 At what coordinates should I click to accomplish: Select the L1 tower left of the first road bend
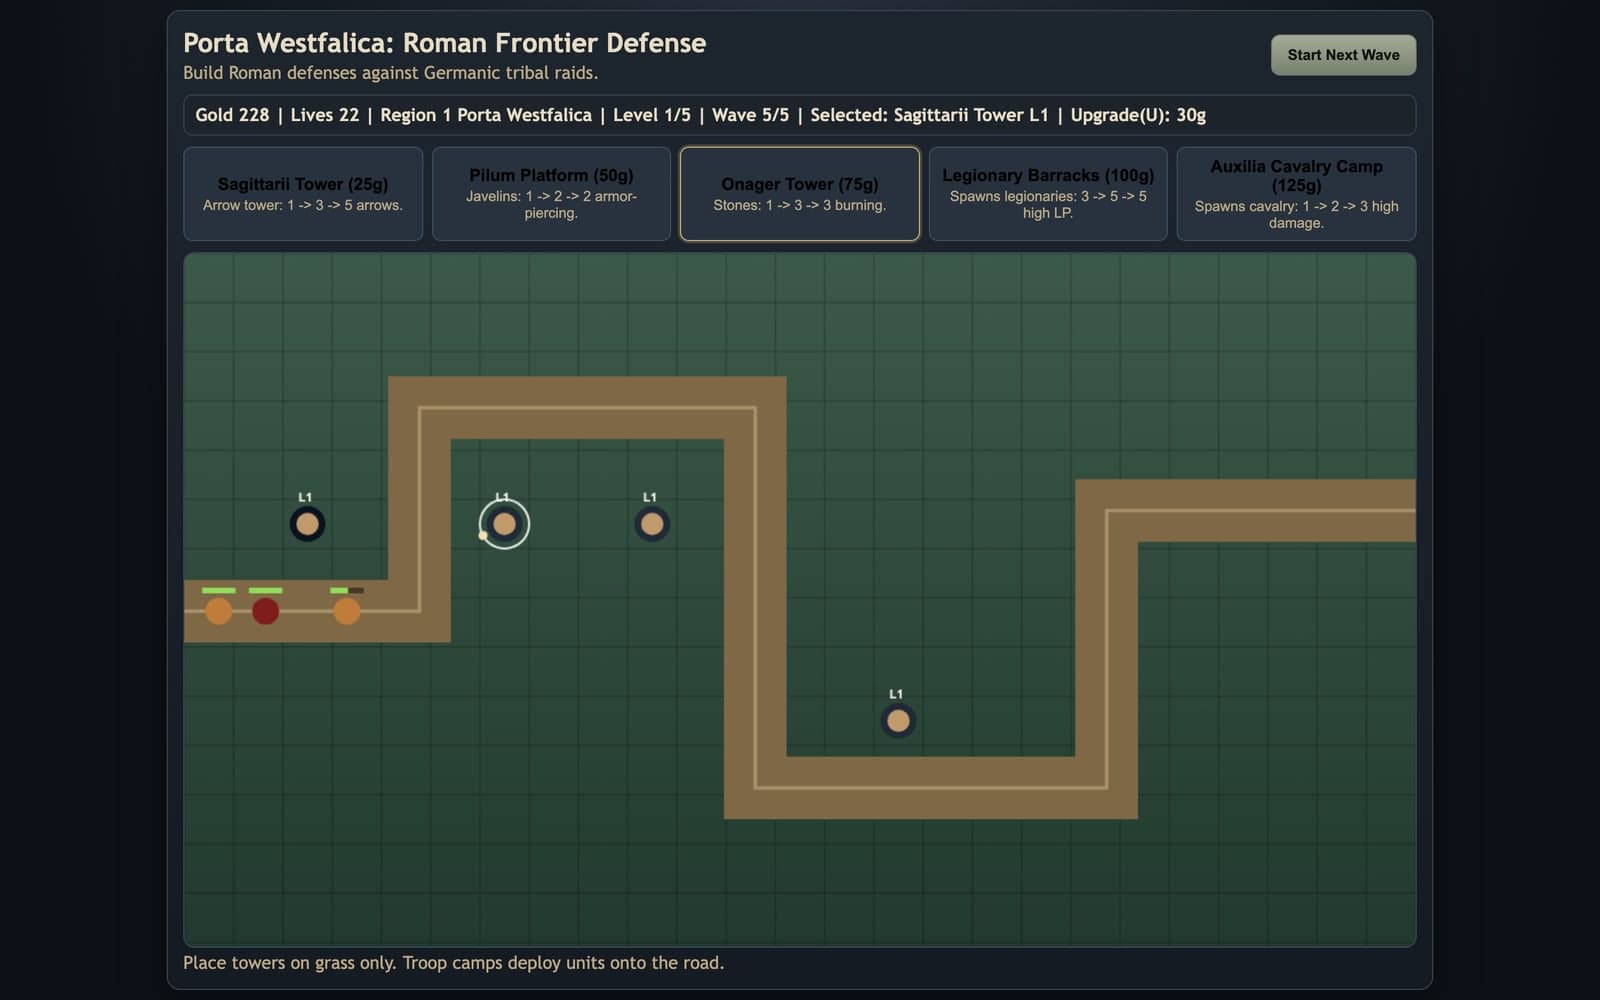tap(307, 524)
